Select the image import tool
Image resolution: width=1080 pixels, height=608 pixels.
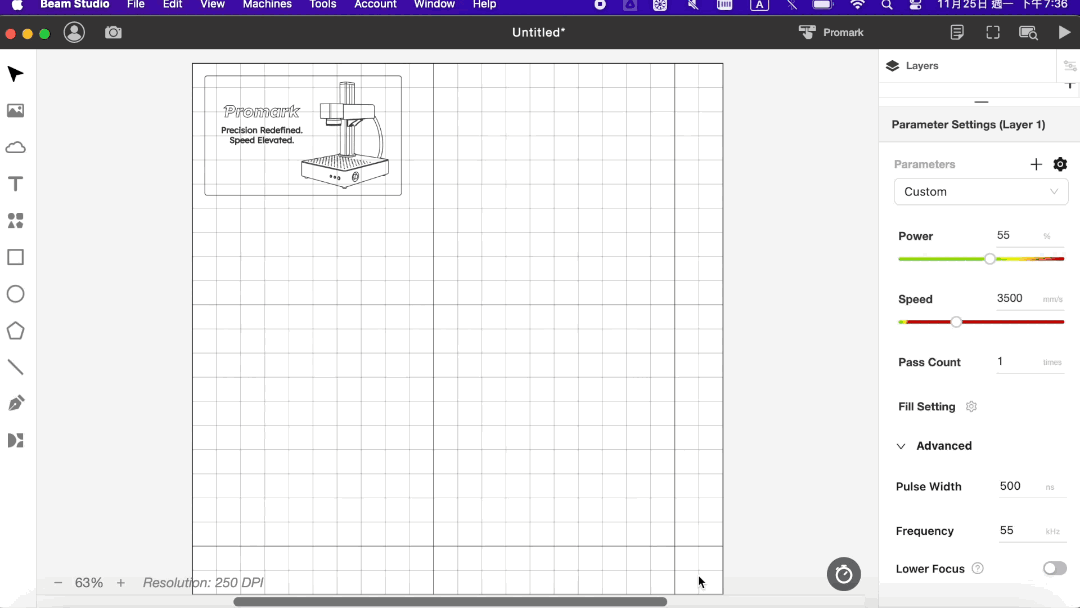pyautogui.click(x=15, y=110)
